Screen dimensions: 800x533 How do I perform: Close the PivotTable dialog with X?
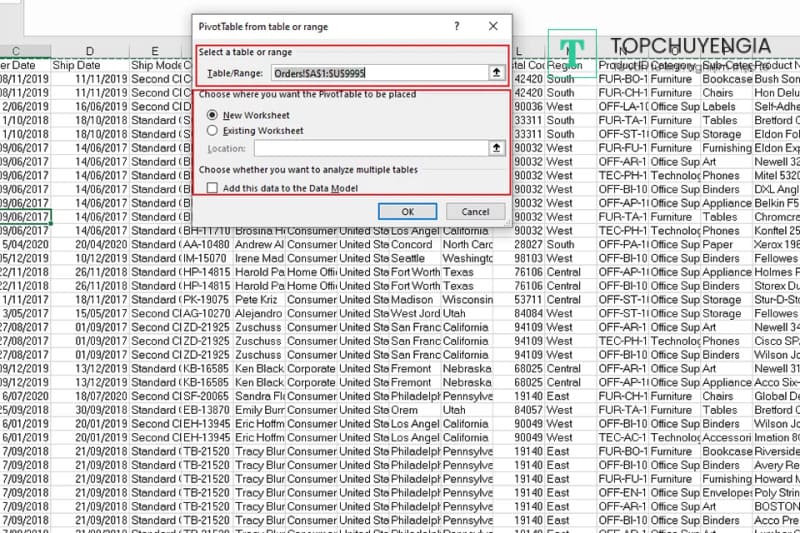tap(493, 27)
